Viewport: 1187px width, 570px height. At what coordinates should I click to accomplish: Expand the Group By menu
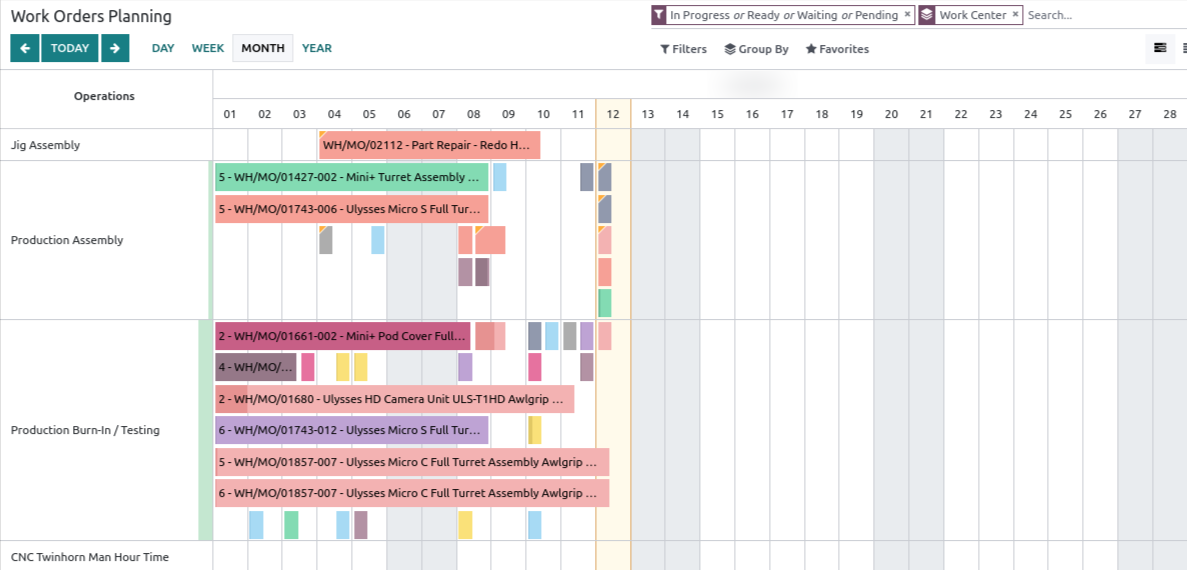[756, 49]
